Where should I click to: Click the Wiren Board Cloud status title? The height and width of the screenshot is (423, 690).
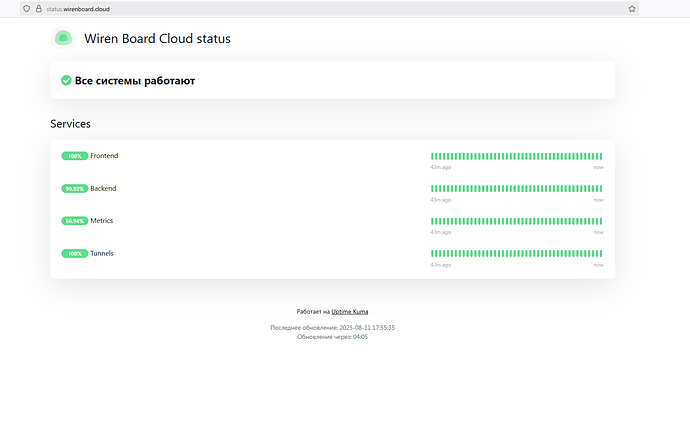[157, 39]
